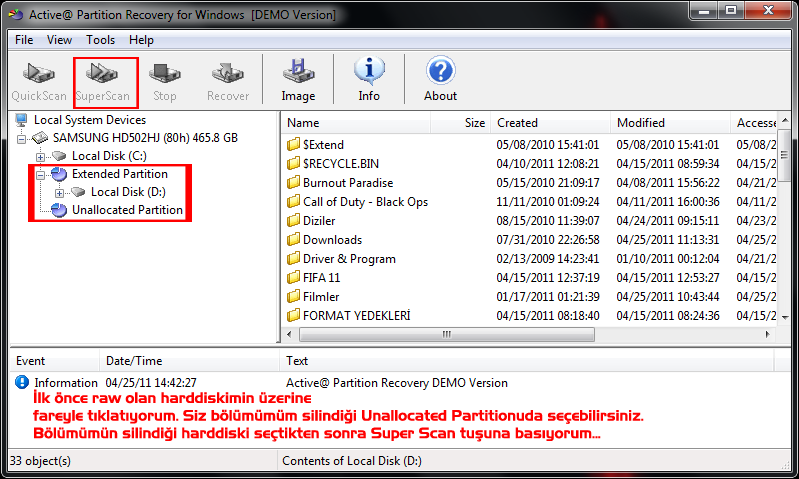The image size is (799, 479).
Task: Sort file list by Size column
Action: (x=461, y=123)
